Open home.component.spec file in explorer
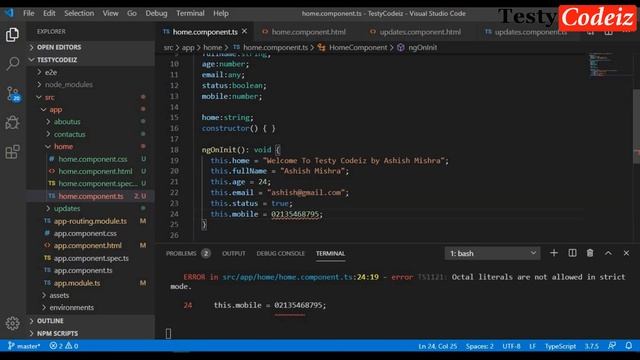Image resolution: width=640 pixels, height=360 pixels. pos(98,184)
